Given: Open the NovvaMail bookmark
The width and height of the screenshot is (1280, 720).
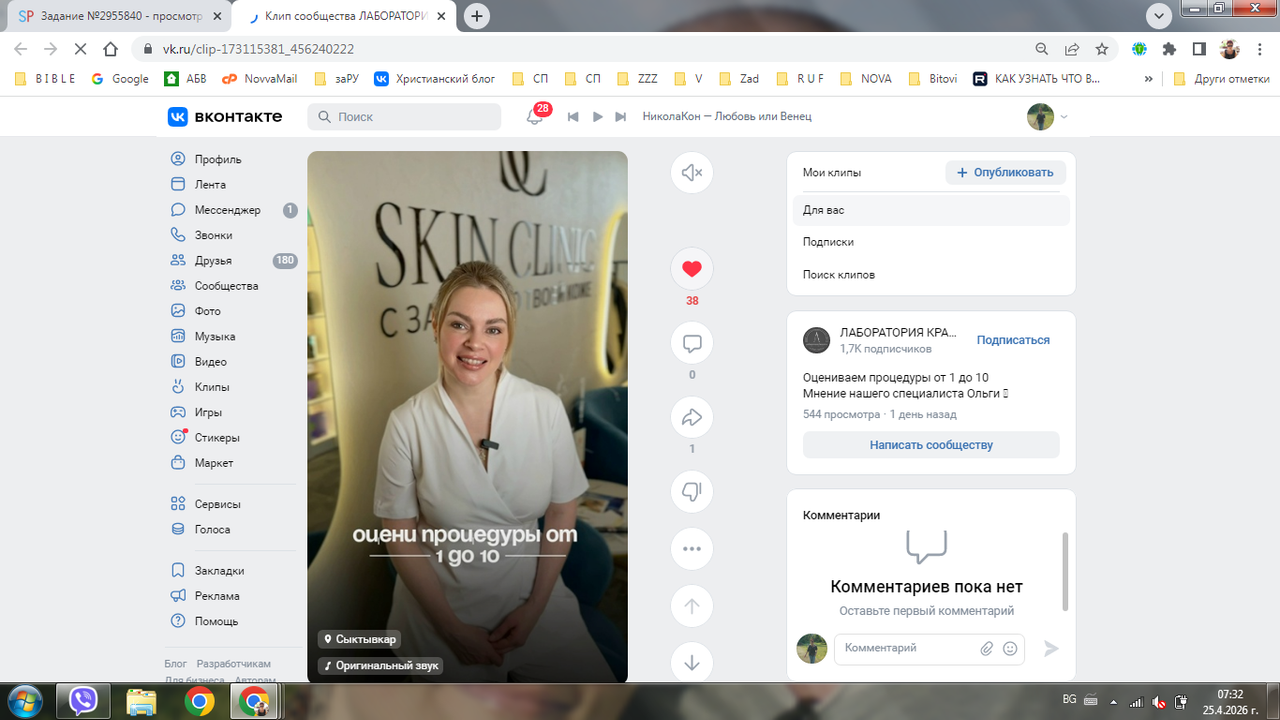Looking at the screenshot, I should tap(259, 79).
